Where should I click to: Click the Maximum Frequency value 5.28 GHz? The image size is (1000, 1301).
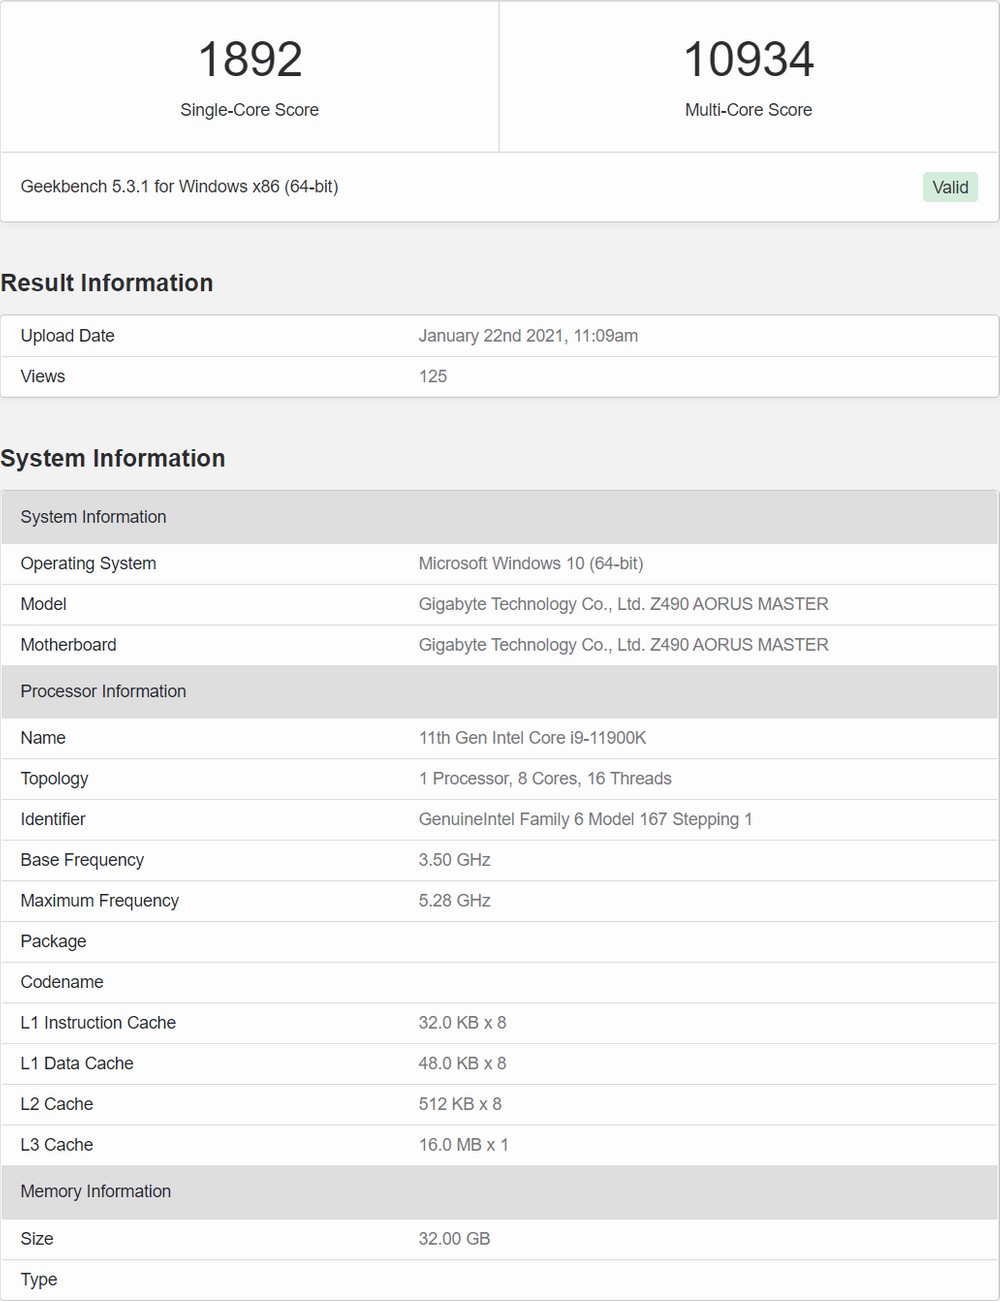pyautogui.click(x=454, y=901)
